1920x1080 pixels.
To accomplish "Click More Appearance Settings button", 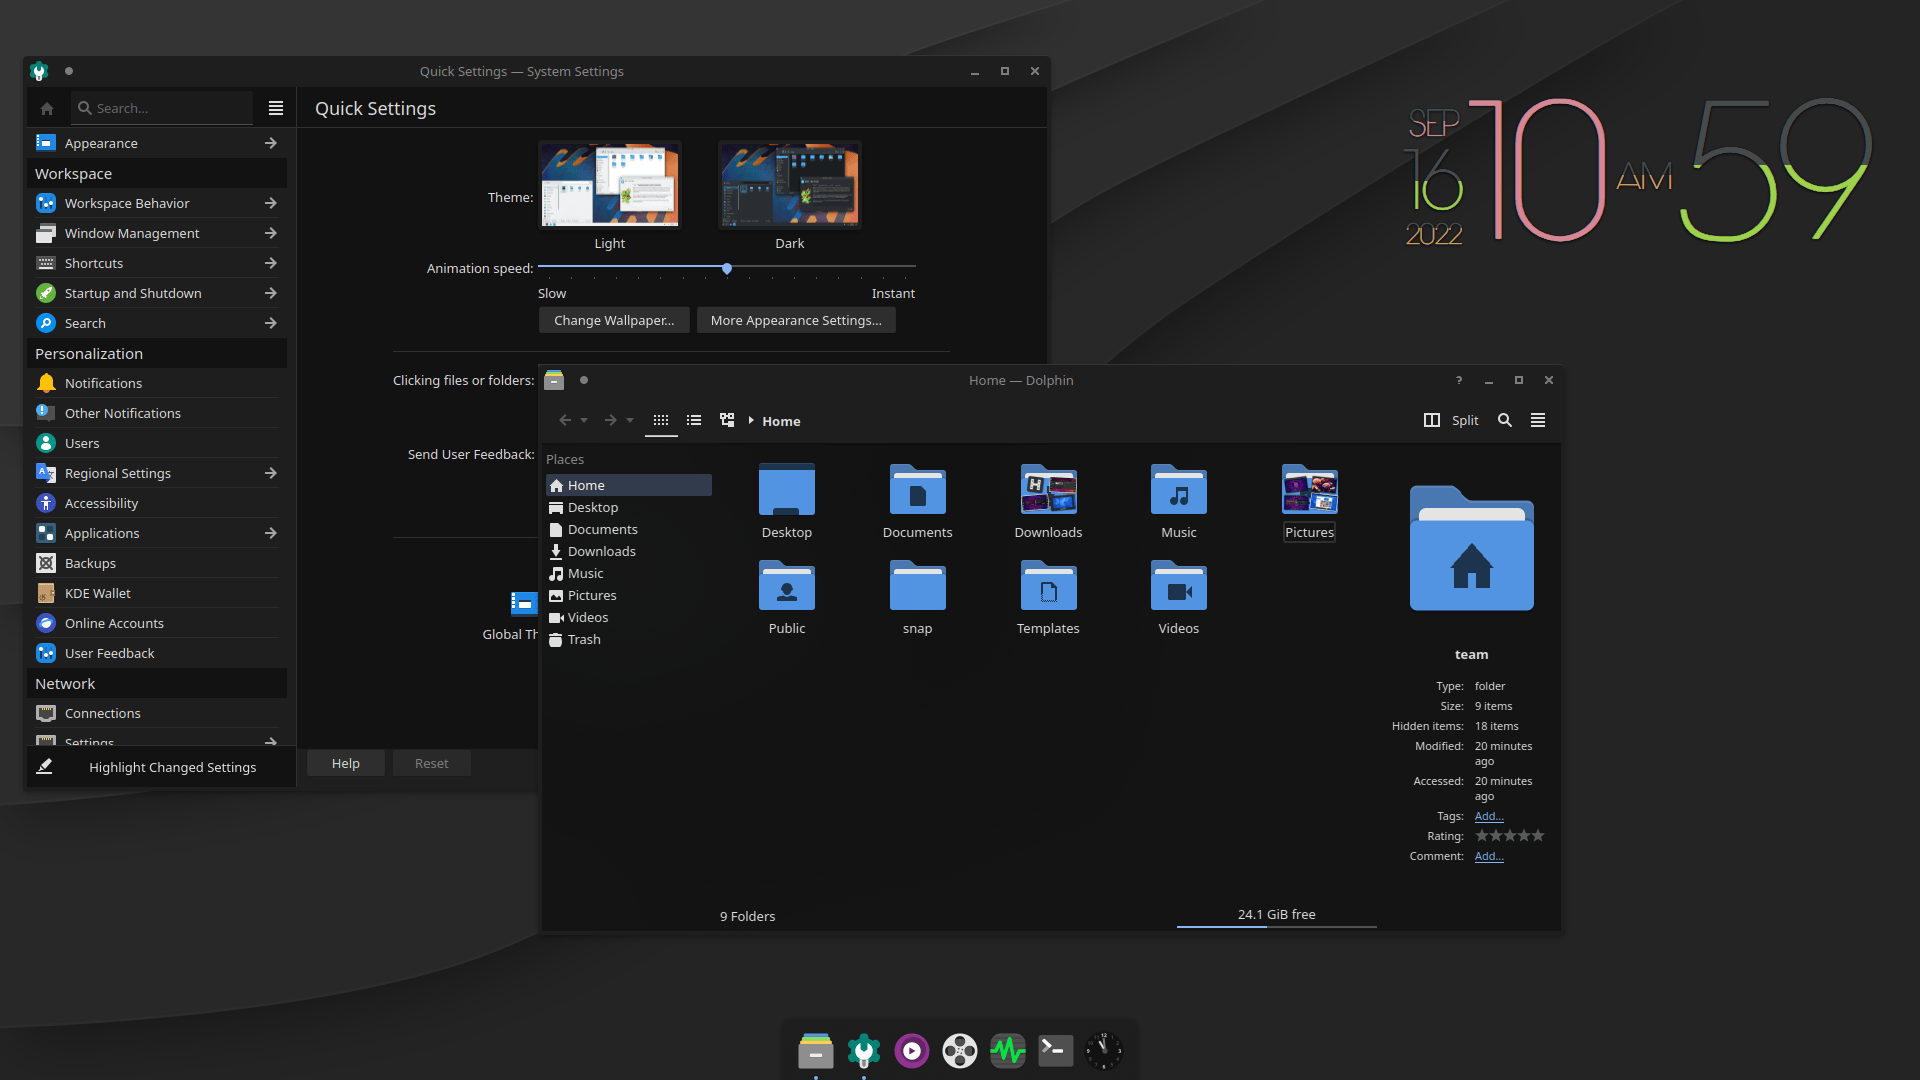I will 795,320.
